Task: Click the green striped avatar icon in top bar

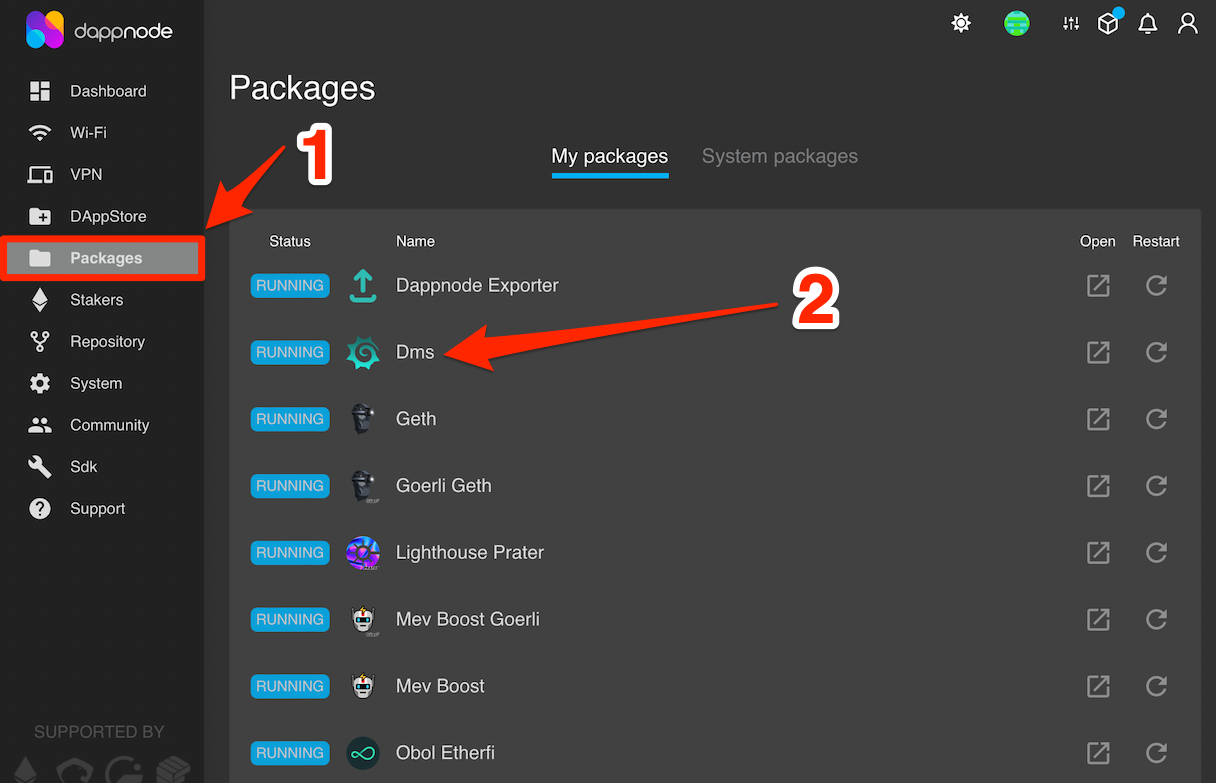Action: 1017,23
